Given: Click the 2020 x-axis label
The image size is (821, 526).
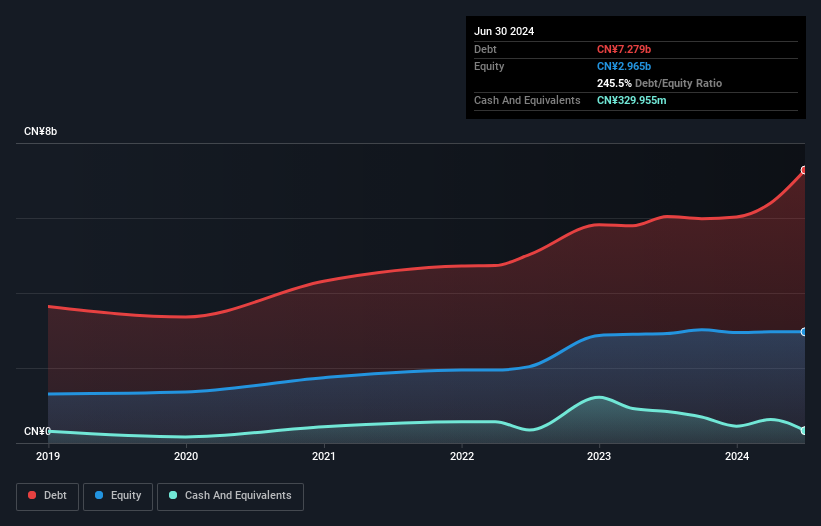Looking at the screenshot, I should click(x=186, y=456).
